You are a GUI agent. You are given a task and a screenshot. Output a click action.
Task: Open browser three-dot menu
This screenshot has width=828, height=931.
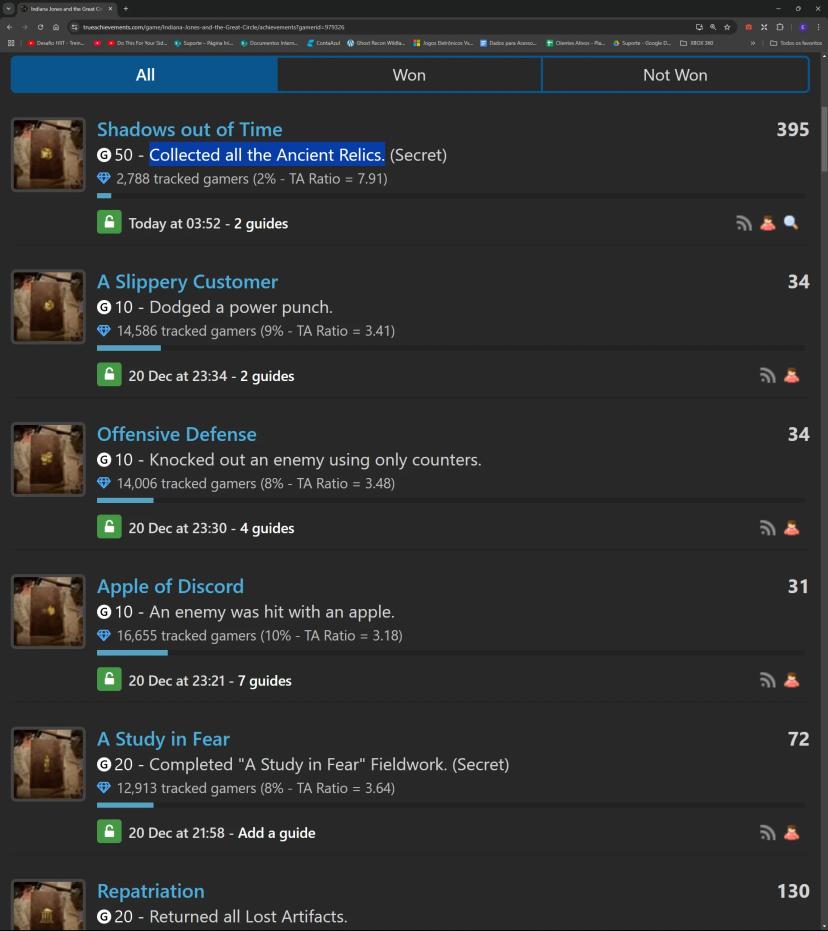pos(819,27)
